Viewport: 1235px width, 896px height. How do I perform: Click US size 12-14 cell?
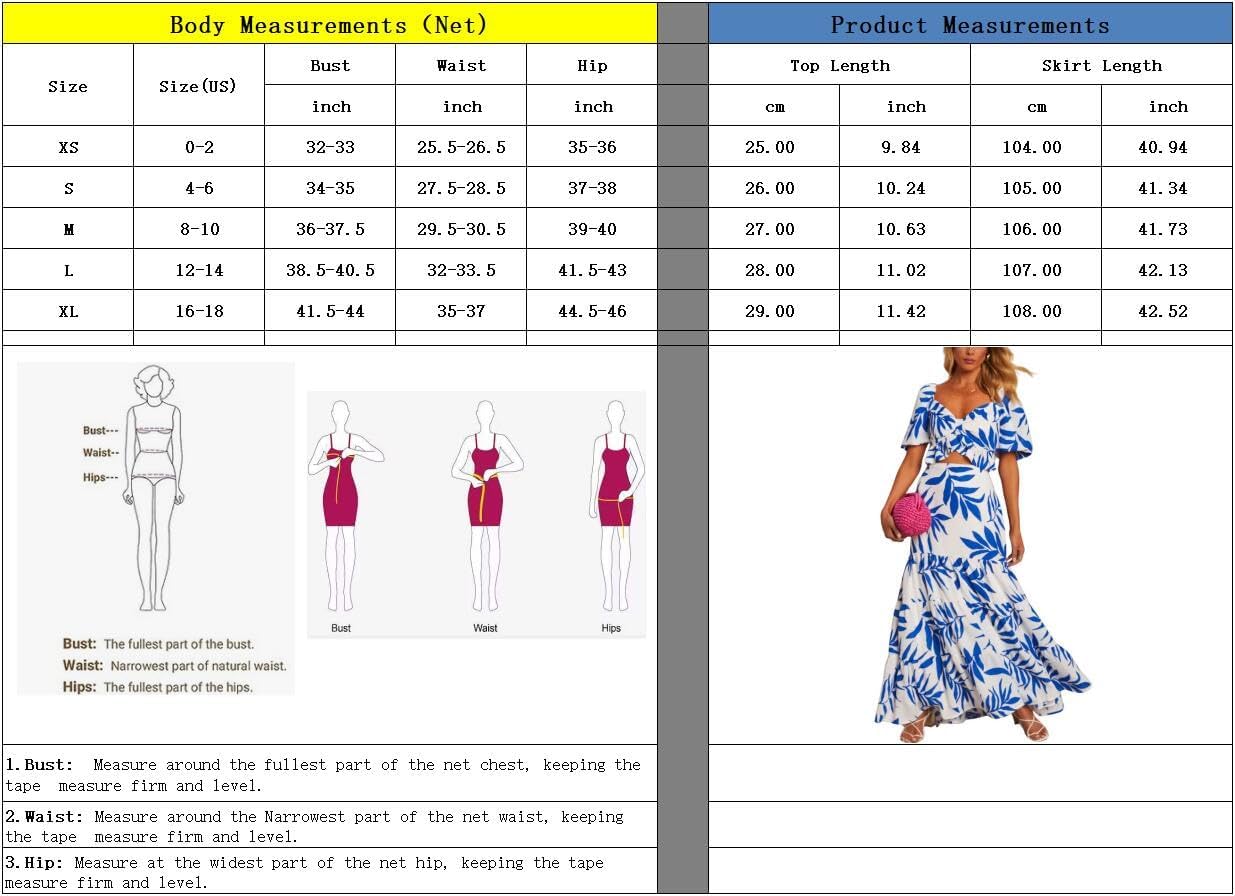point(199,270)
